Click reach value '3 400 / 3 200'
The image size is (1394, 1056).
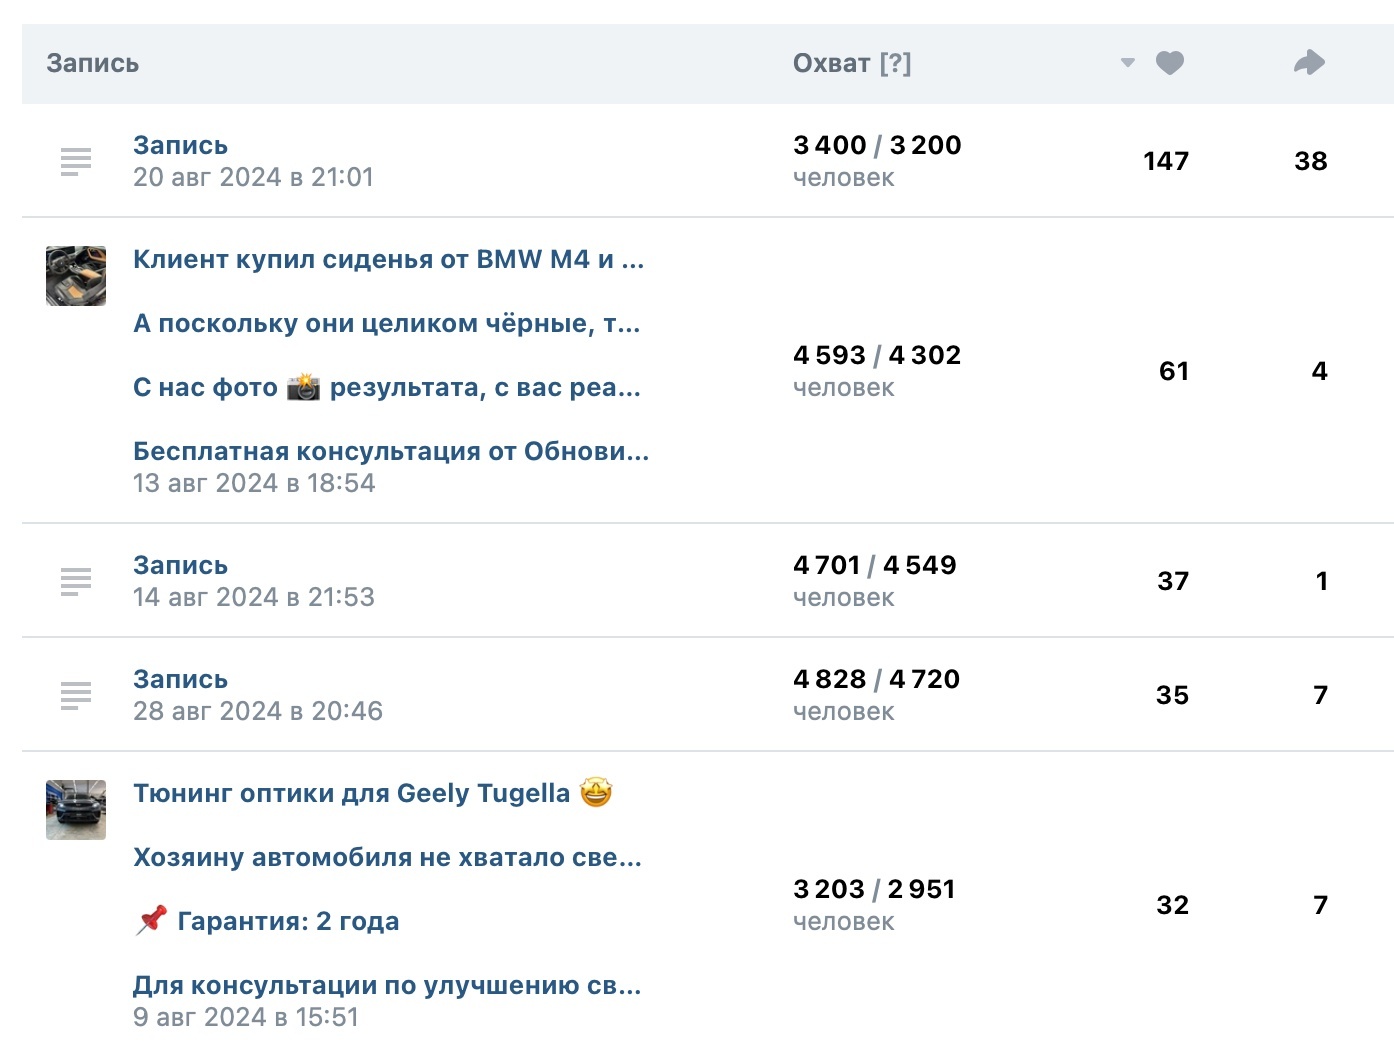pos(877,145)
